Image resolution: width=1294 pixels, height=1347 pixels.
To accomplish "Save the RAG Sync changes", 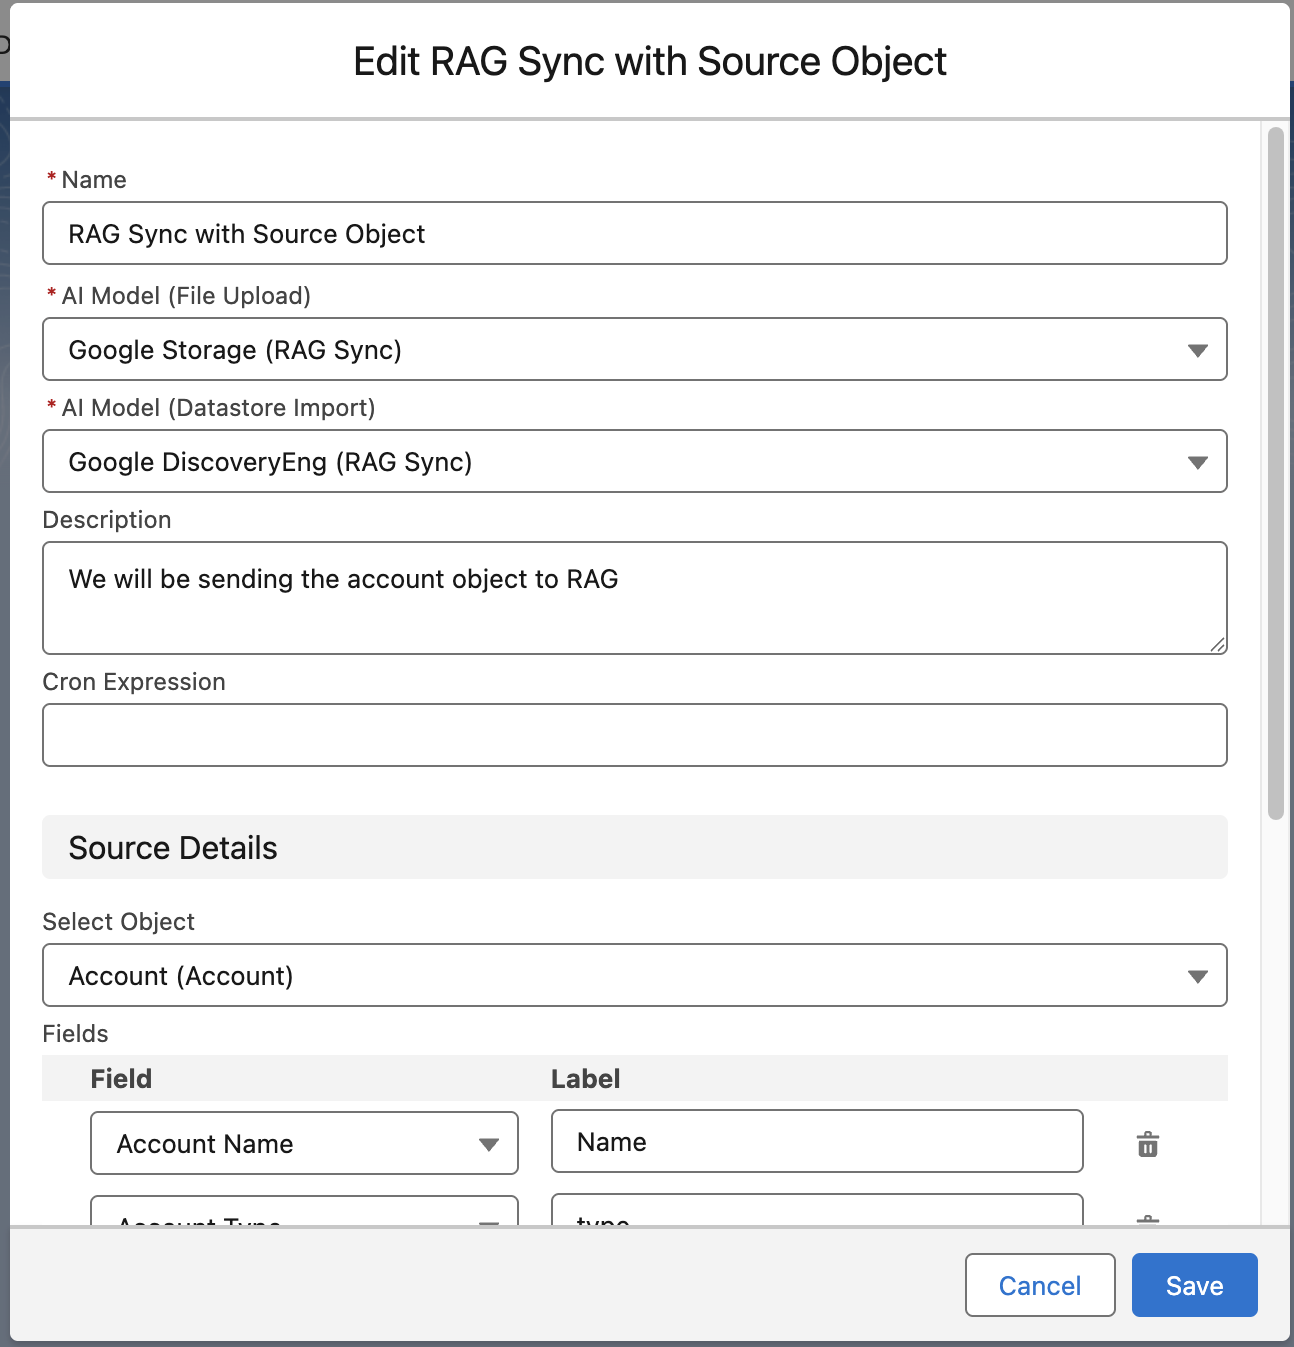I will point(1194,1286).
